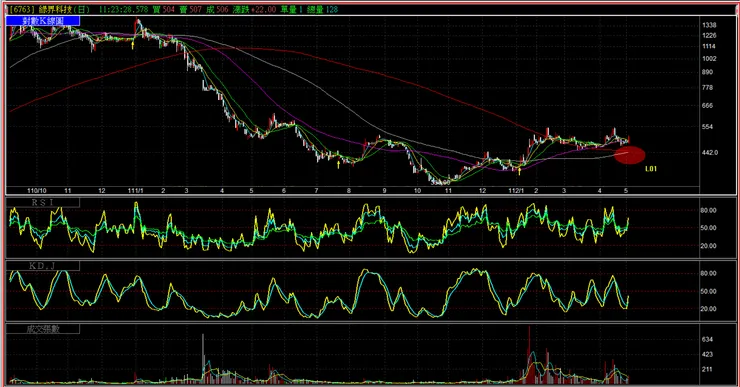The width and height of the screenshot is (740, 387).
Task: Select the stock code [6763] in header
Action: pyautogui.click(x=23, y=9)
